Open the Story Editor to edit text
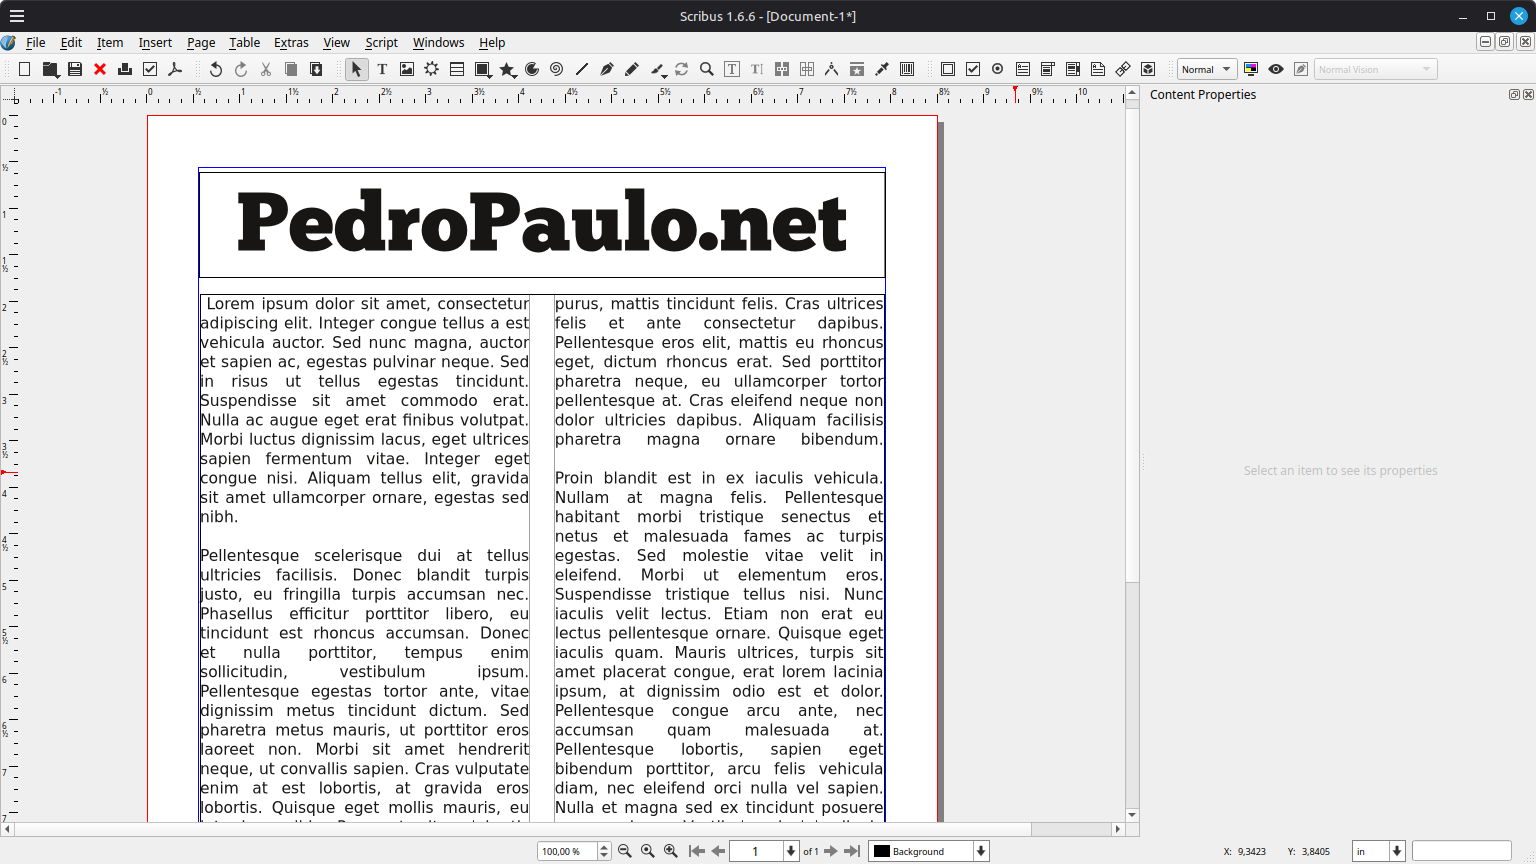1536x864 pixels. (x=731, y=69)
